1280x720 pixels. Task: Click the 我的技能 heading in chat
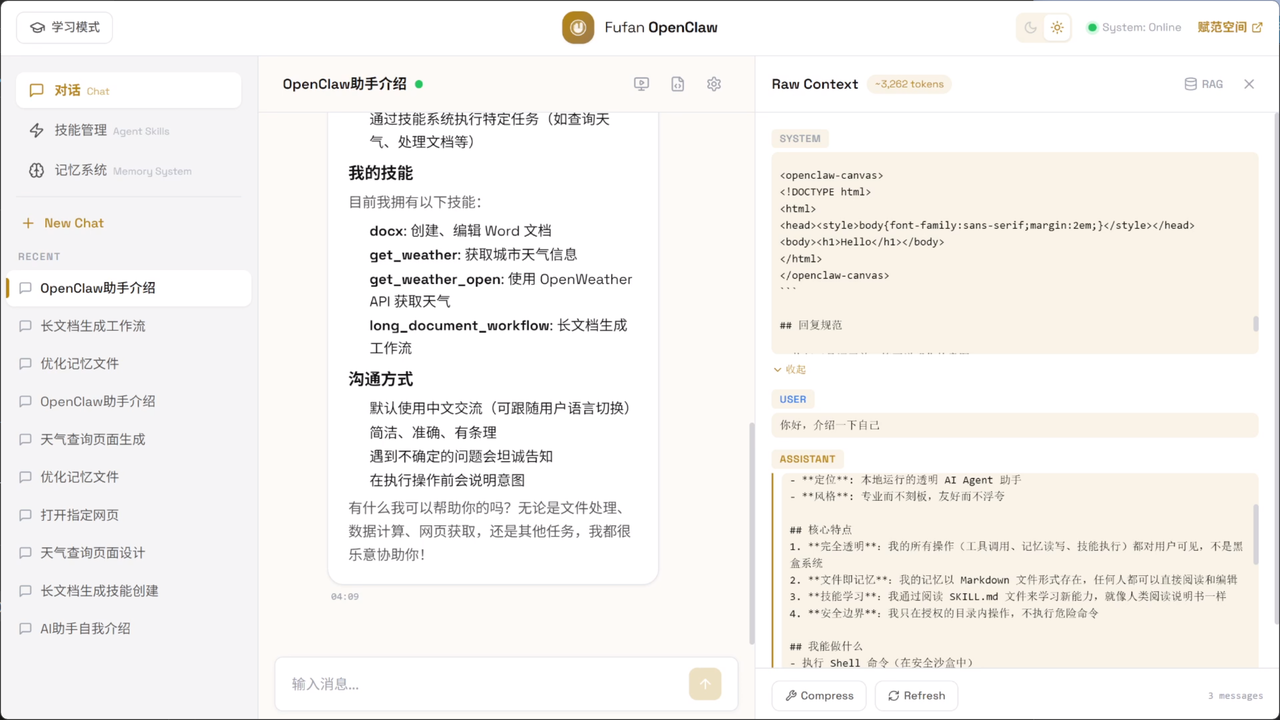click(x=381, y=173)
